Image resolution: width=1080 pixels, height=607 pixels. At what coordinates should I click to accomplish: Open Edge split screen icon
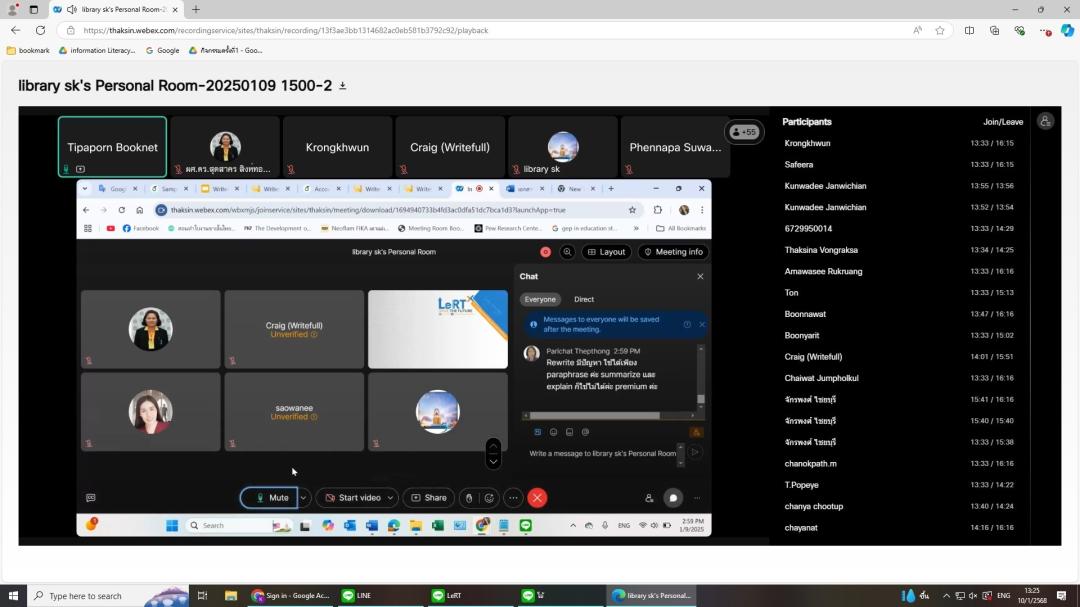tap(969, 30)
